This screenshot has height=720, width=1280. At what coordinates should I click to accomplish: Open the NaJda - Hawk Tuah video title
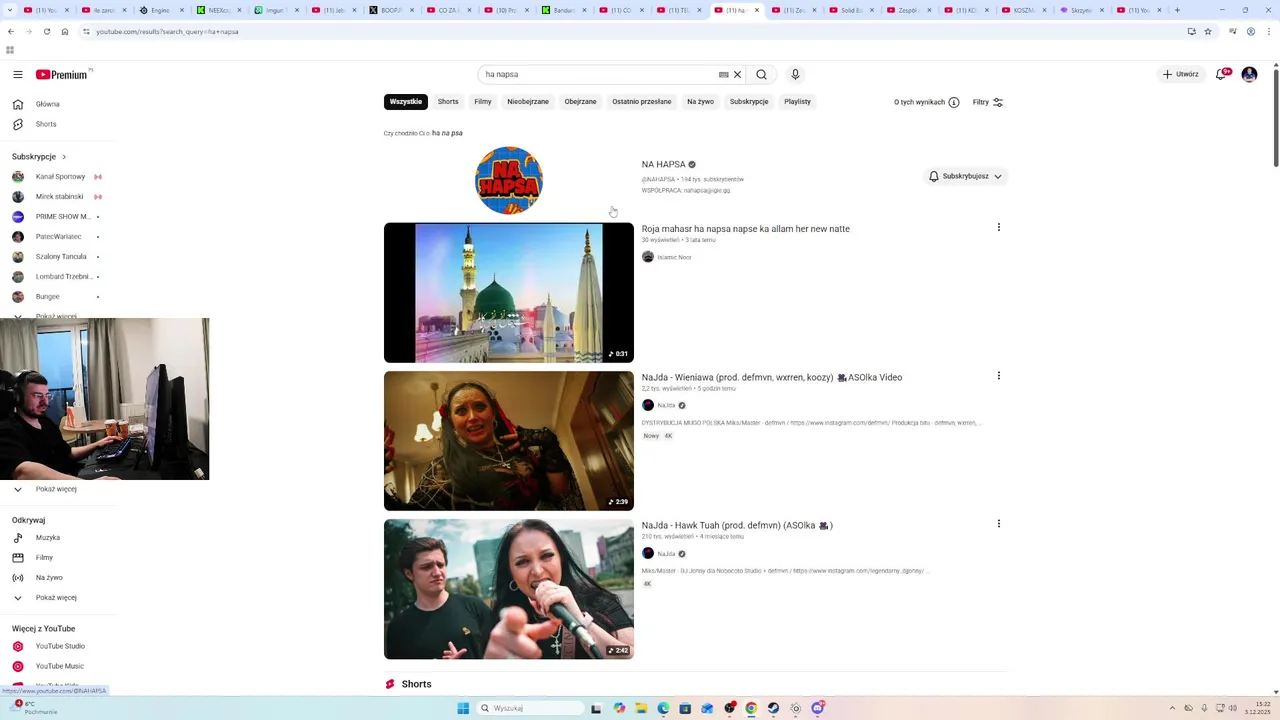[737, 525]
